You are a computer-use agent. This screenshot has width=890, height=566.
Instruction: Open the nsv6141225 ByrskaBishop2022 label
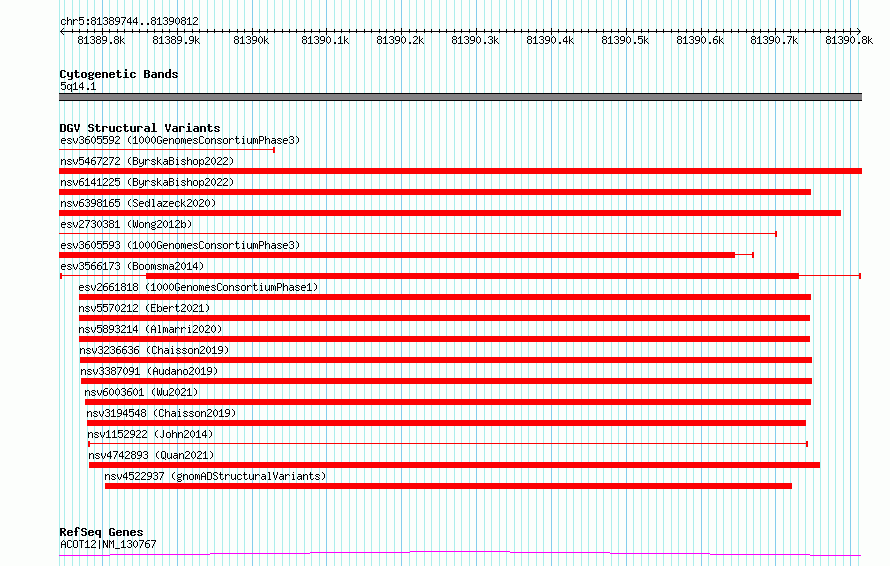[147, 182]
